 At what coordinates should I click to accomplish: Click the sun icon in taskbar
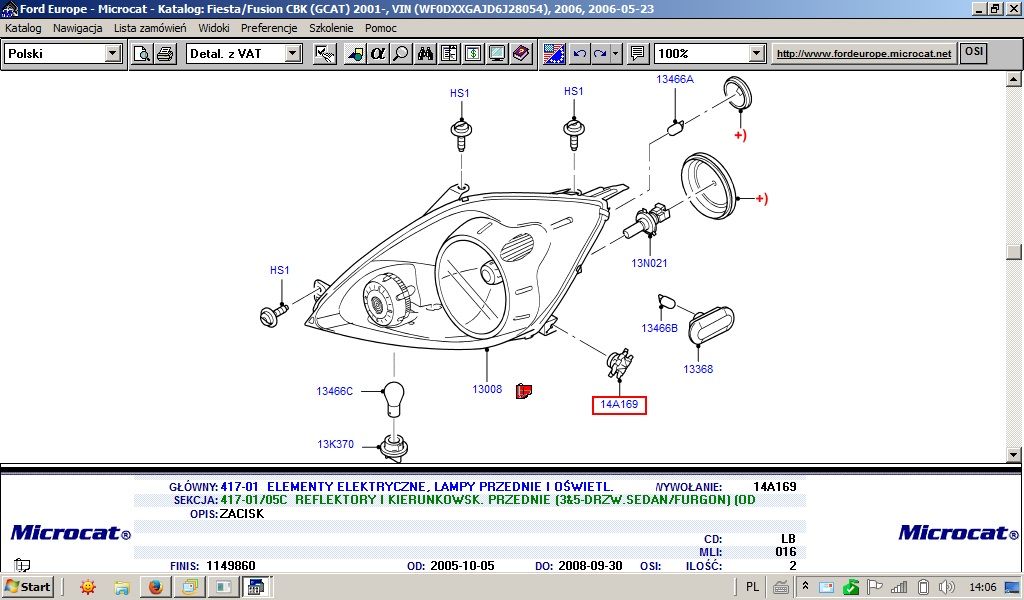(x=88, y=587)
